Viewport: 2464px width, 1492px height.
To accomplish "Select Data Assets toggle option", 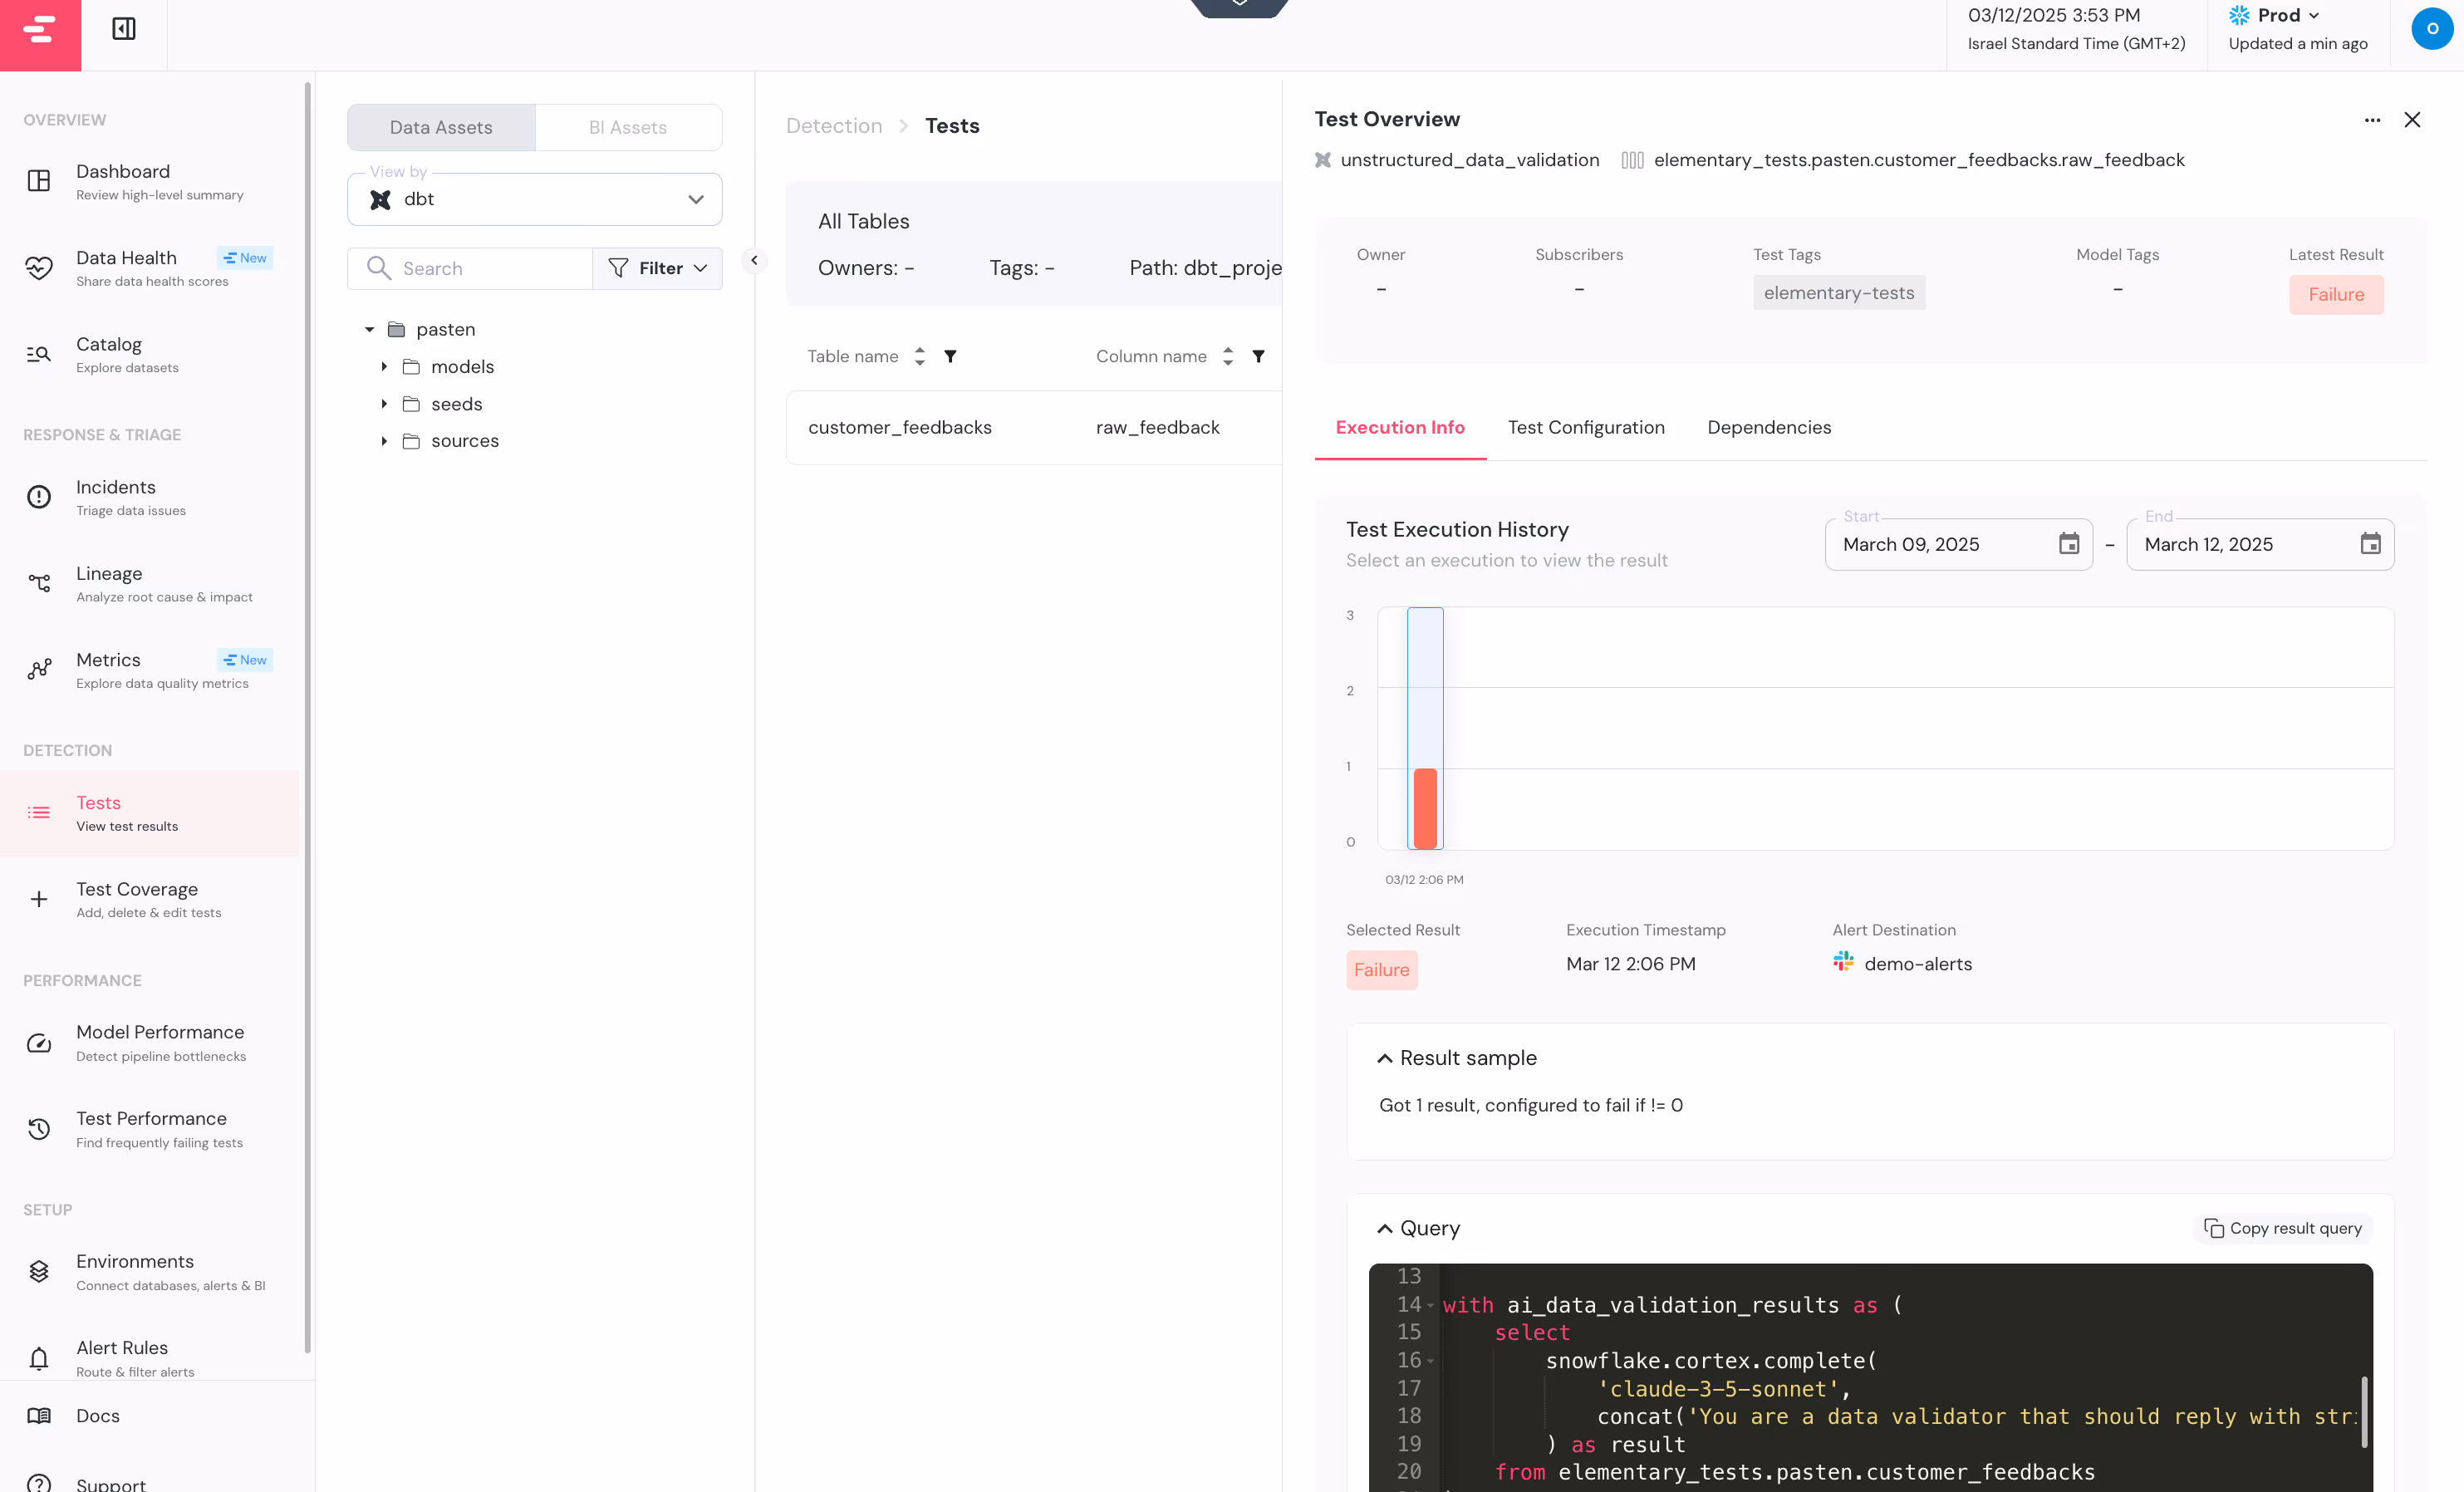I will 441,128.
